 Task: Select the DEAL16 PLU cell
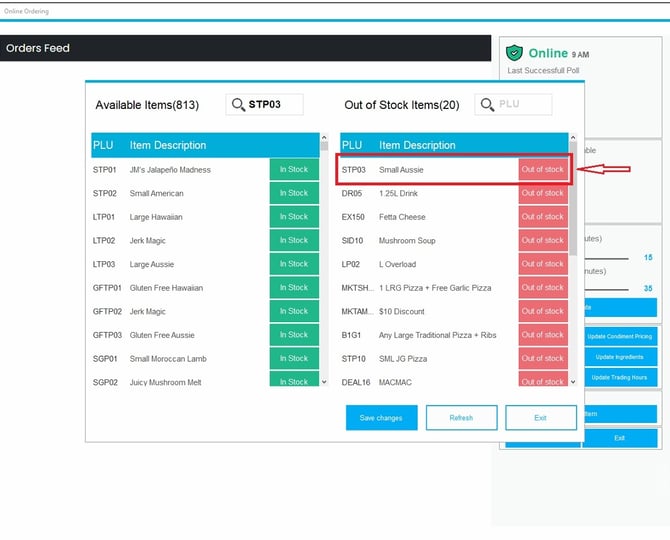tap(356, 382)
